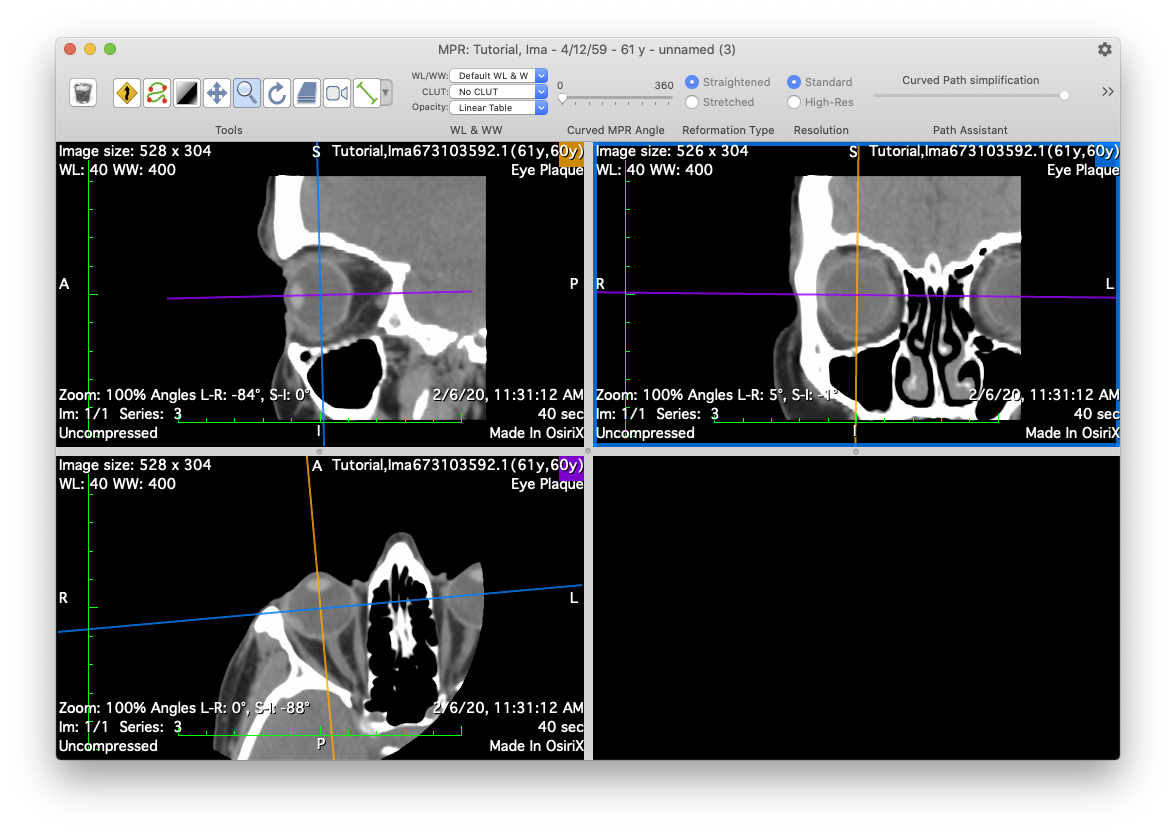Show more toolbar items via double chevron
Screen dimensions: 1176x834
coord(1108,92)
